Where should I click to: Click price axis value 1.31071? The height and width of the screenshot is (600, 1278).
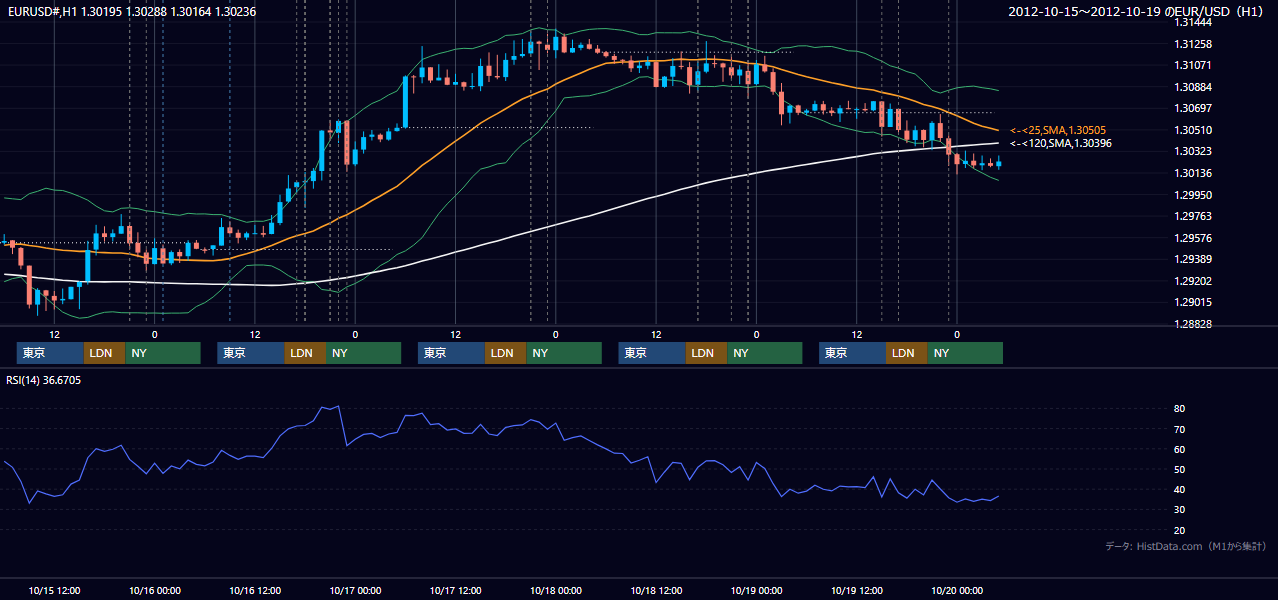[x=1192, y=65]
